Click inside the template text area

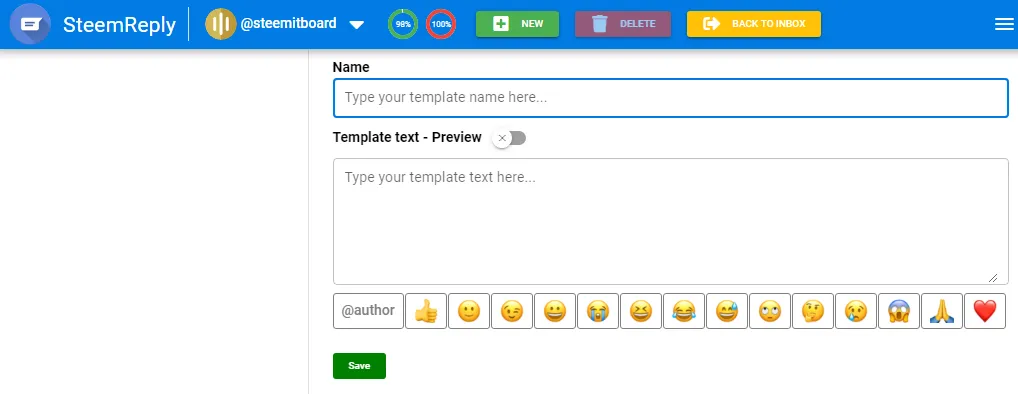click(671, 221)
